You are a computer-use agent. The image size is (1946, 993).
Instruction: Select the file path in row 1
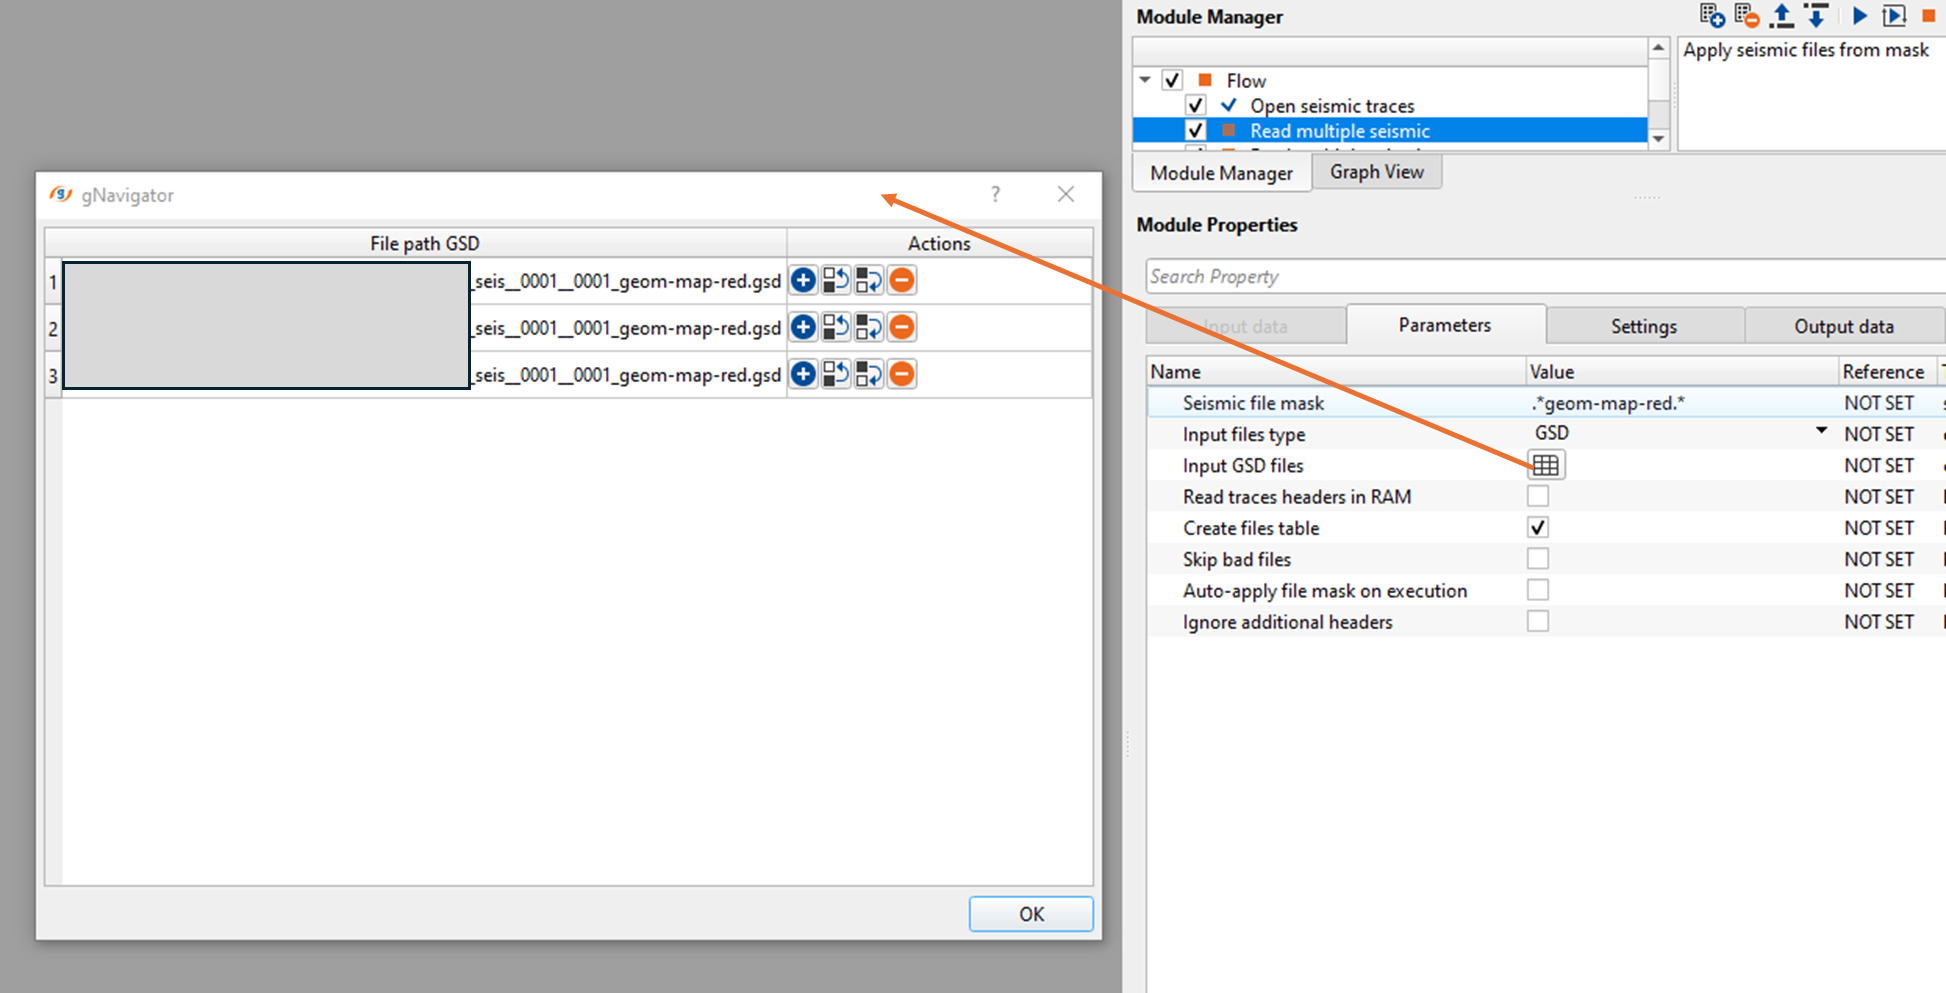(424, 281)
